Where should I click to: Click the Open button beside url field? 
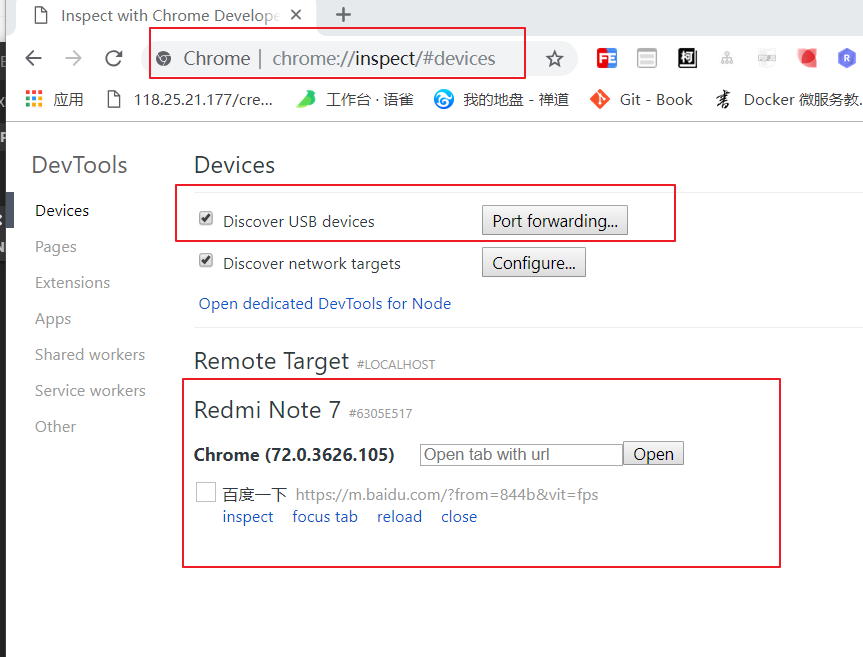click(653, 454)
